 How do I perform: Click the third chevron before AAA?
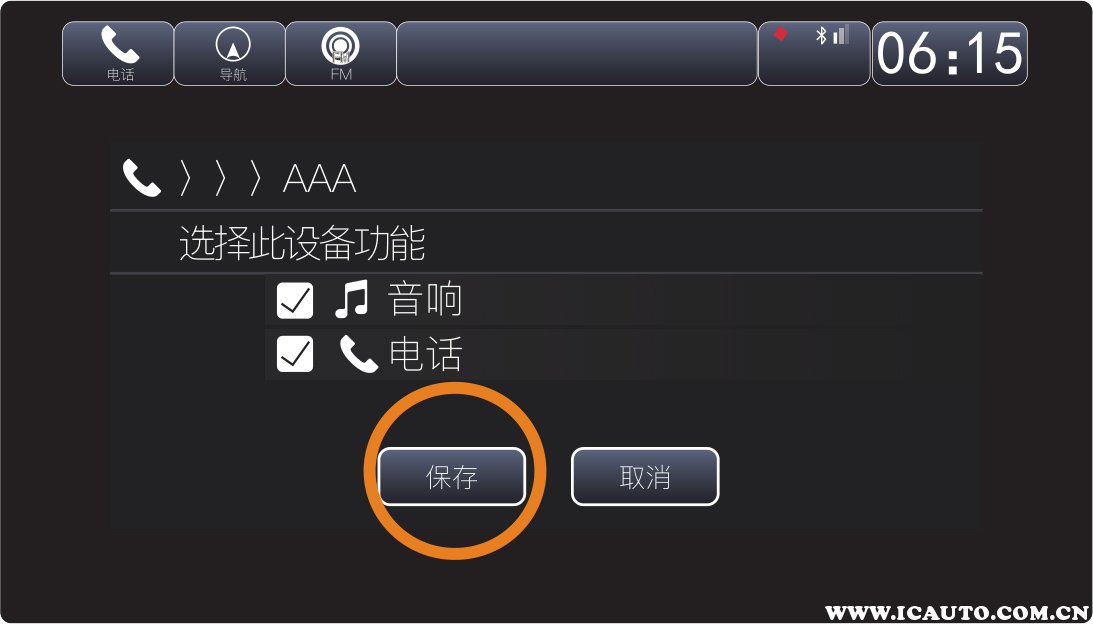pyautogui.click(x=256, y=179)
